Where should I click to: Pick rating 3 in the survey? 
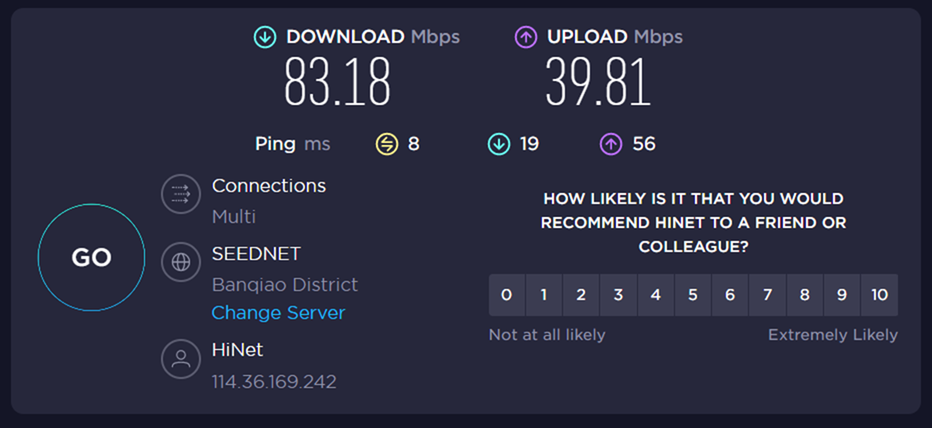click(618, 295)
